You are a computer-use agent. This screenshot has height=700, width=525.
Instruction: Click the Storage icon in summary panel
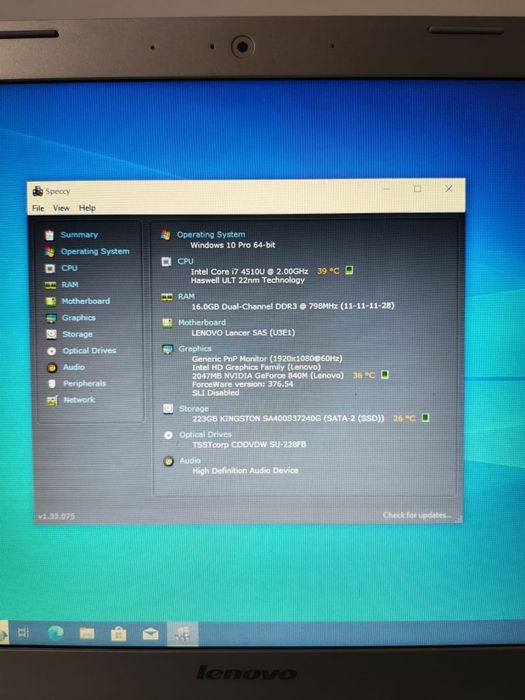coord(168,408)
